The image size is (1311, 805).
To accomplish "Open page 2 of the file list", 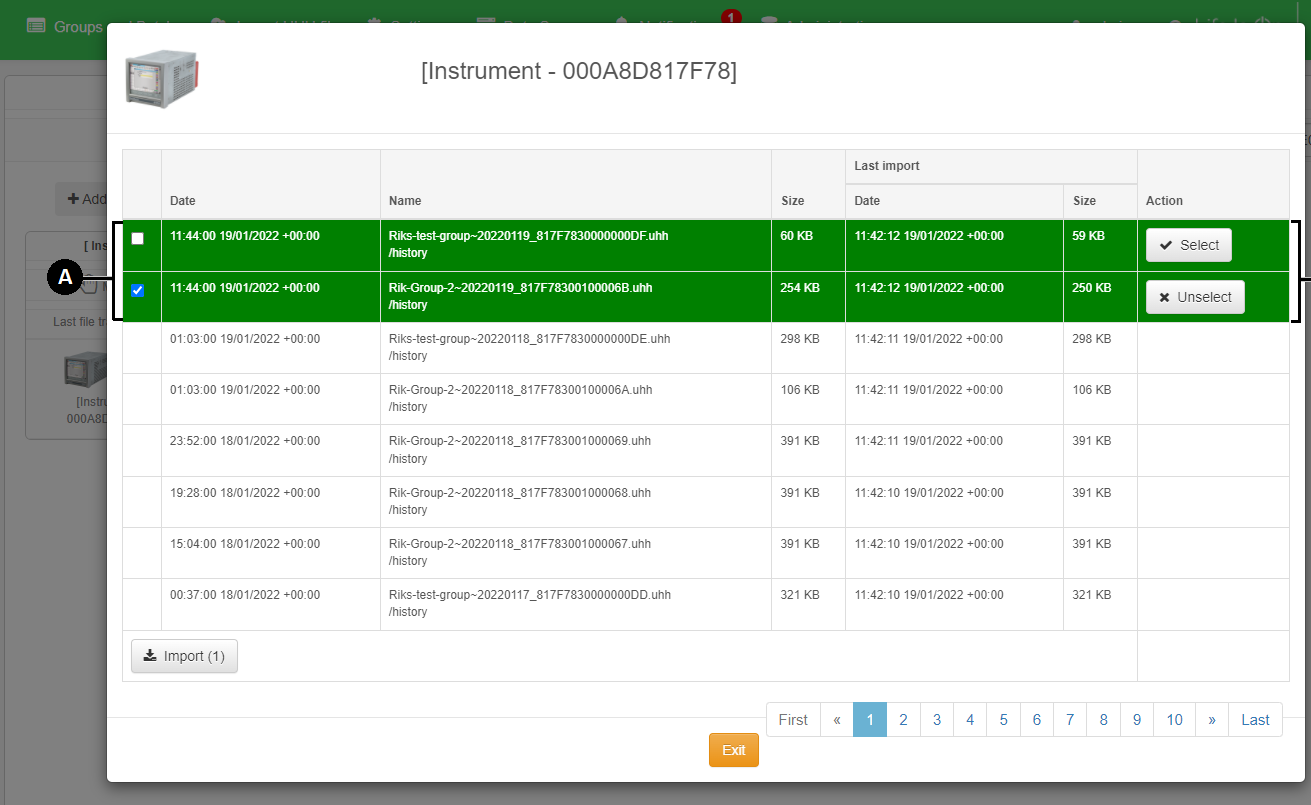I will 903,720.
